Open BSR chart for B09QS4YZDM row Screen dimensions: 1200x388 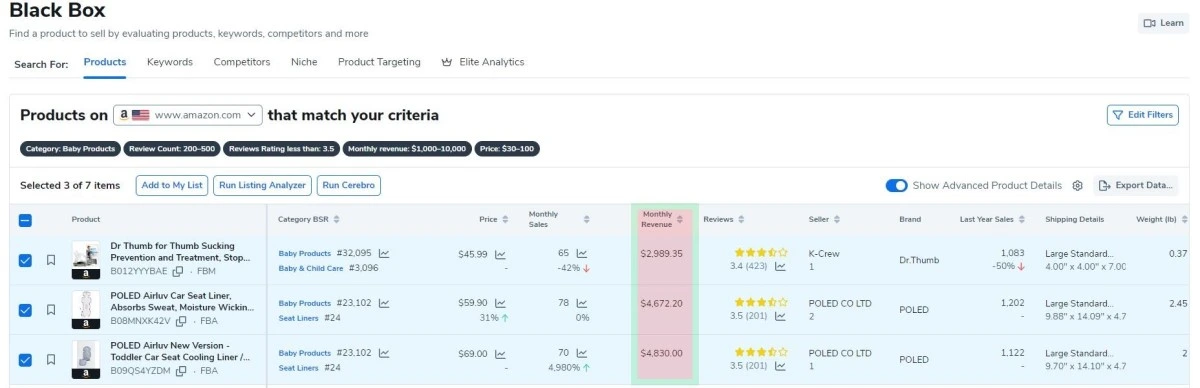click(x=384, y=353)
